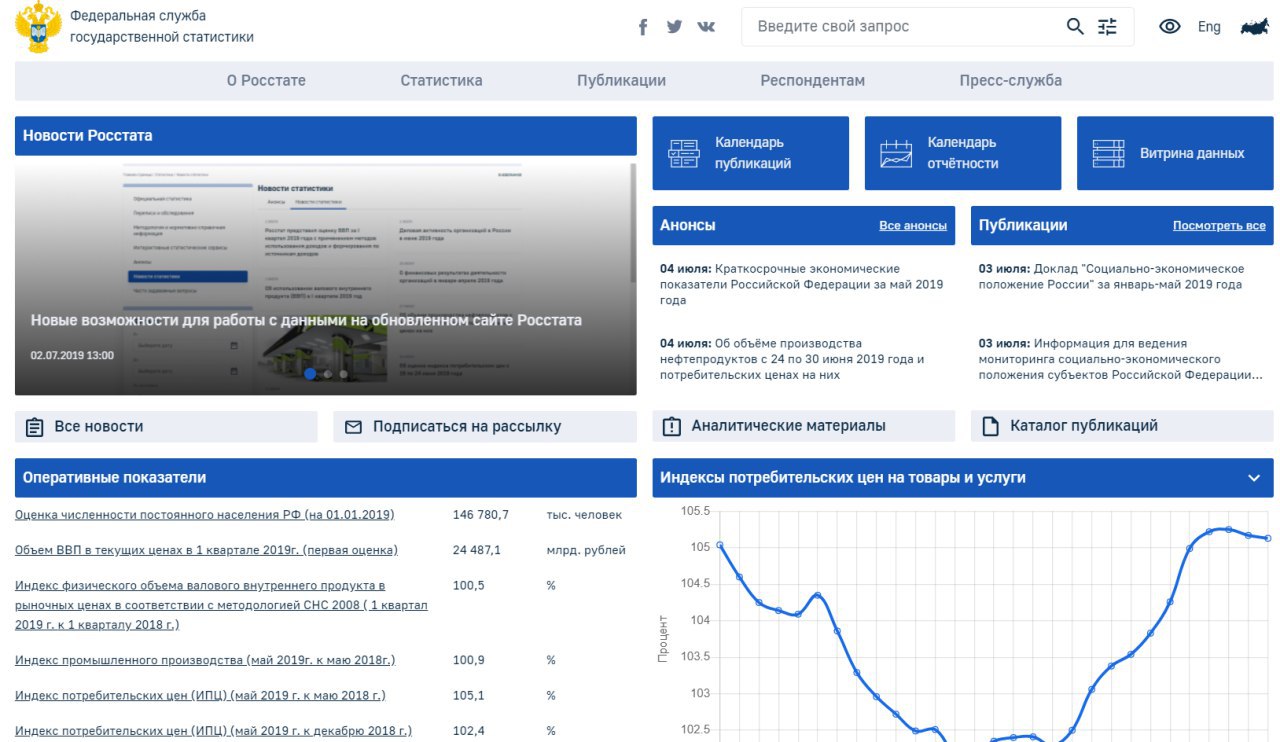Screen dimensions: 1280x742
Task: Click the envelope subscription icon
Action: [x=353, y=427]
